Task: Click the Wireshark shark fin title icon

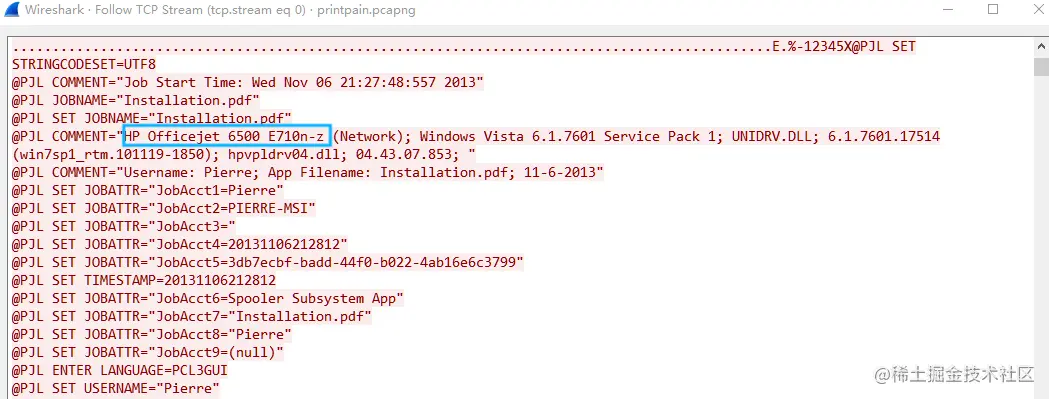Action: (11, 10)
